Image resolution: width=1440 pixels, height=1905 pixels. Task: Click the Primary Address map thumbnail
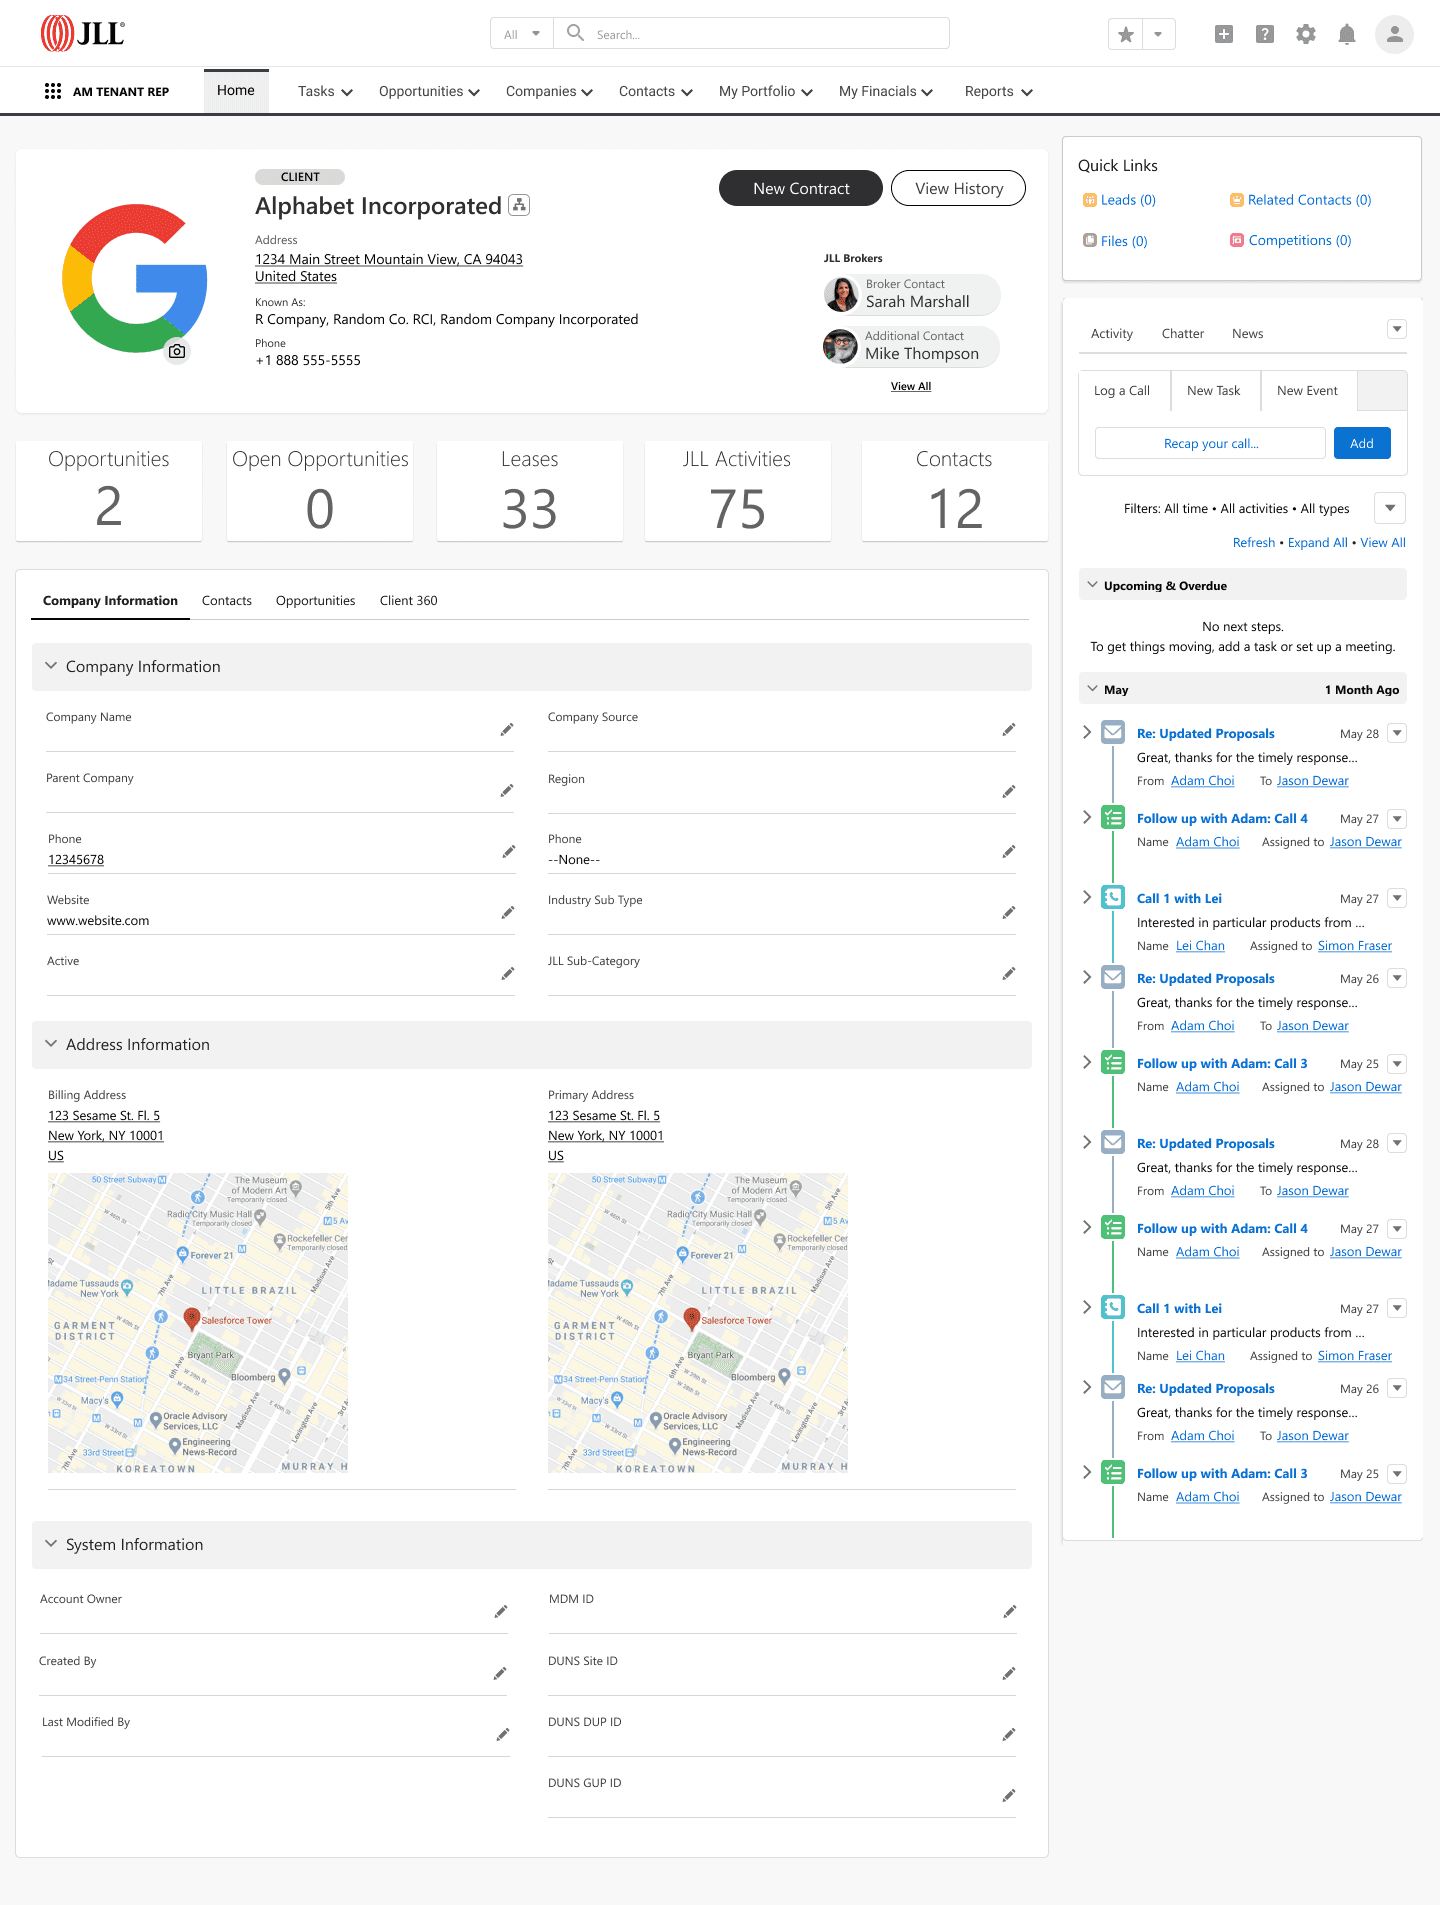coord(698,1323)
